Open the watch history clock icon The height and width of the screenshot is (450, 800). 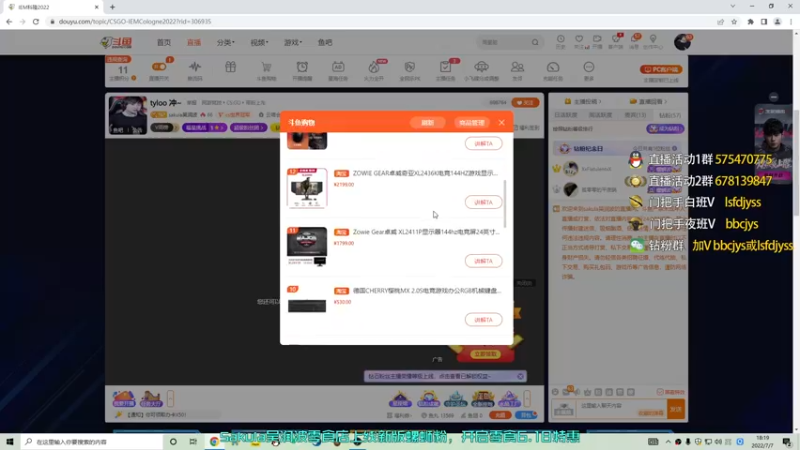[561, 41]
